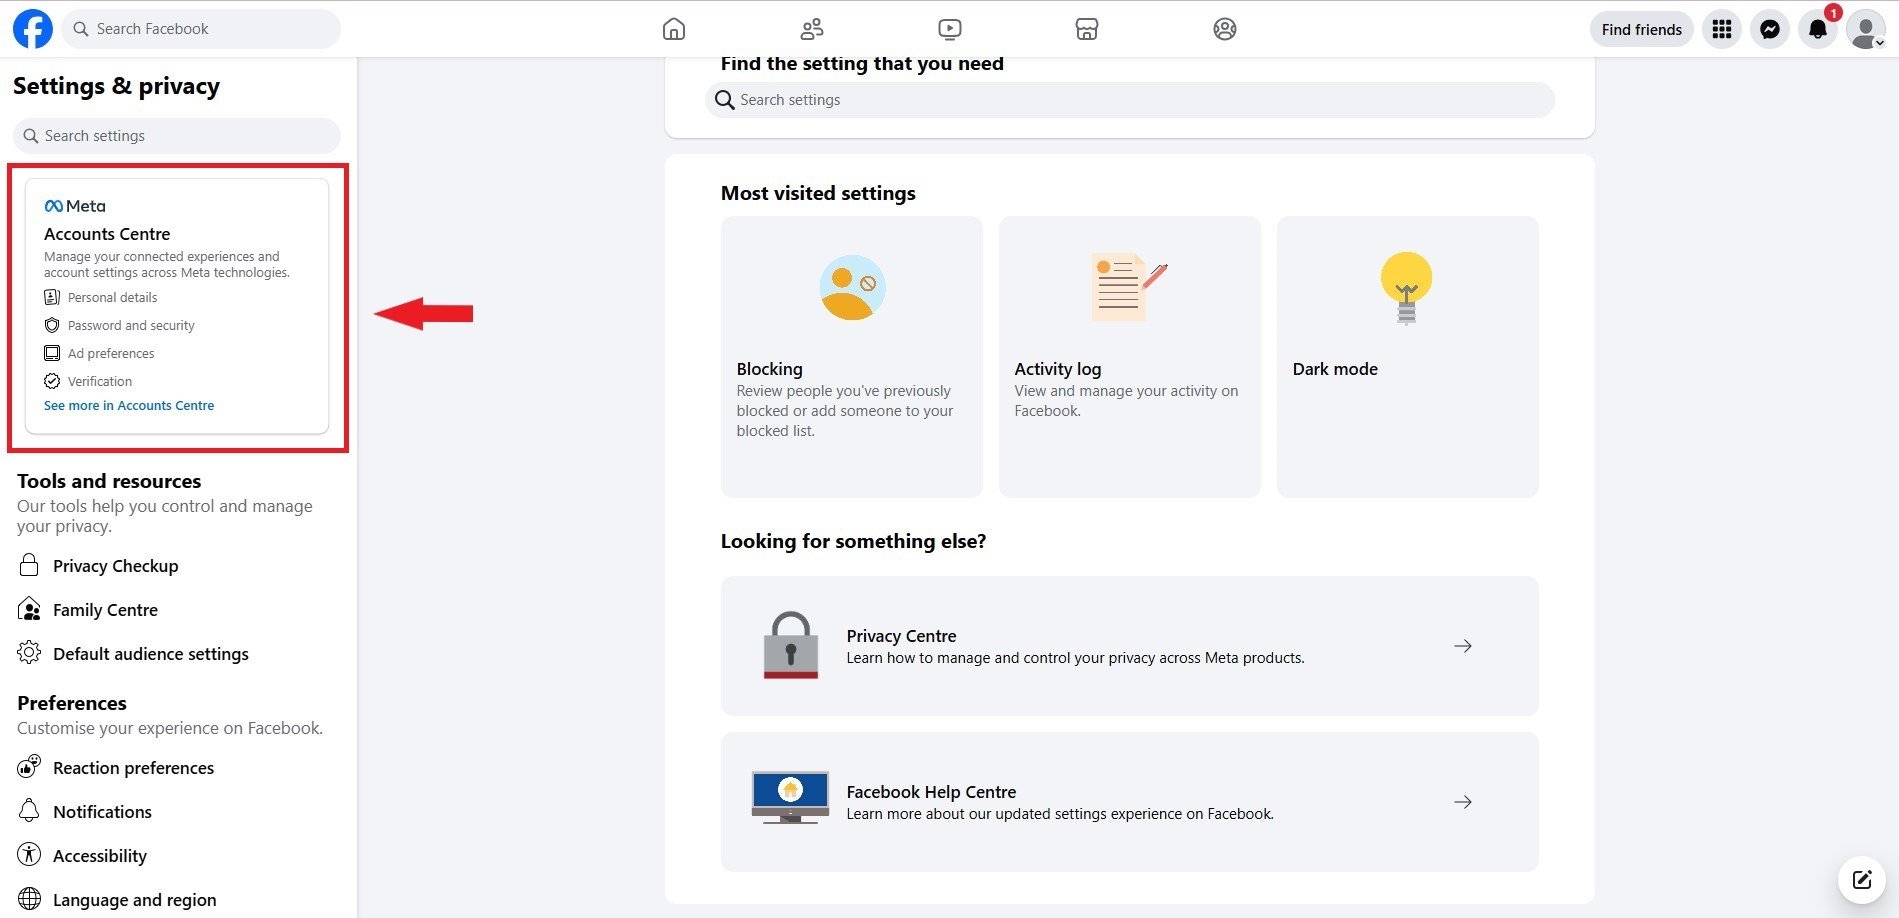Click the Privacy Centre padlock illustration
Screen dimensions: 1899x918
[x=791, y=645]
